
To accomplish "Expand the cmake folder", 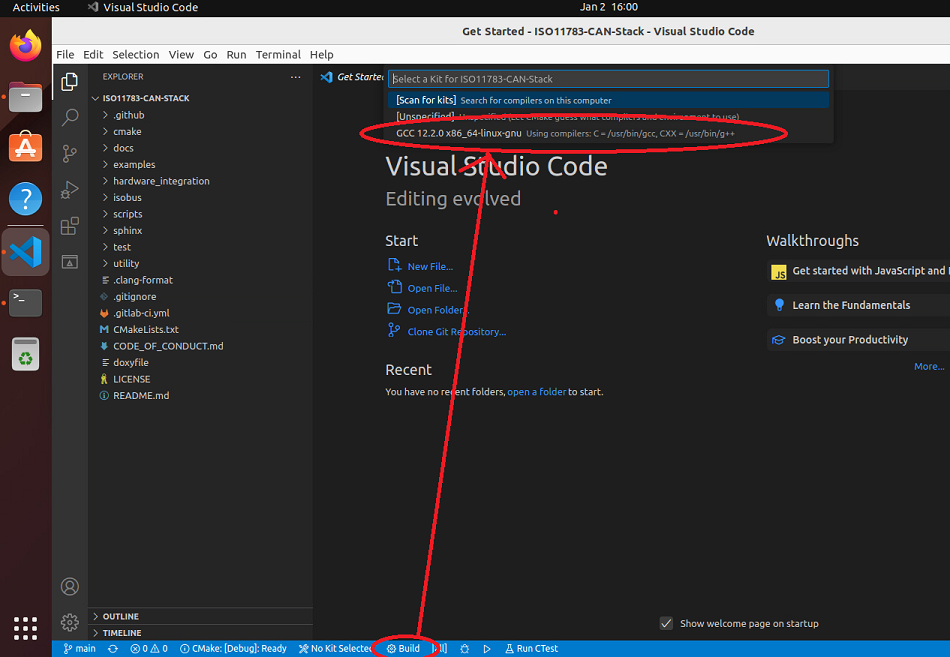I will coord(127,132).
